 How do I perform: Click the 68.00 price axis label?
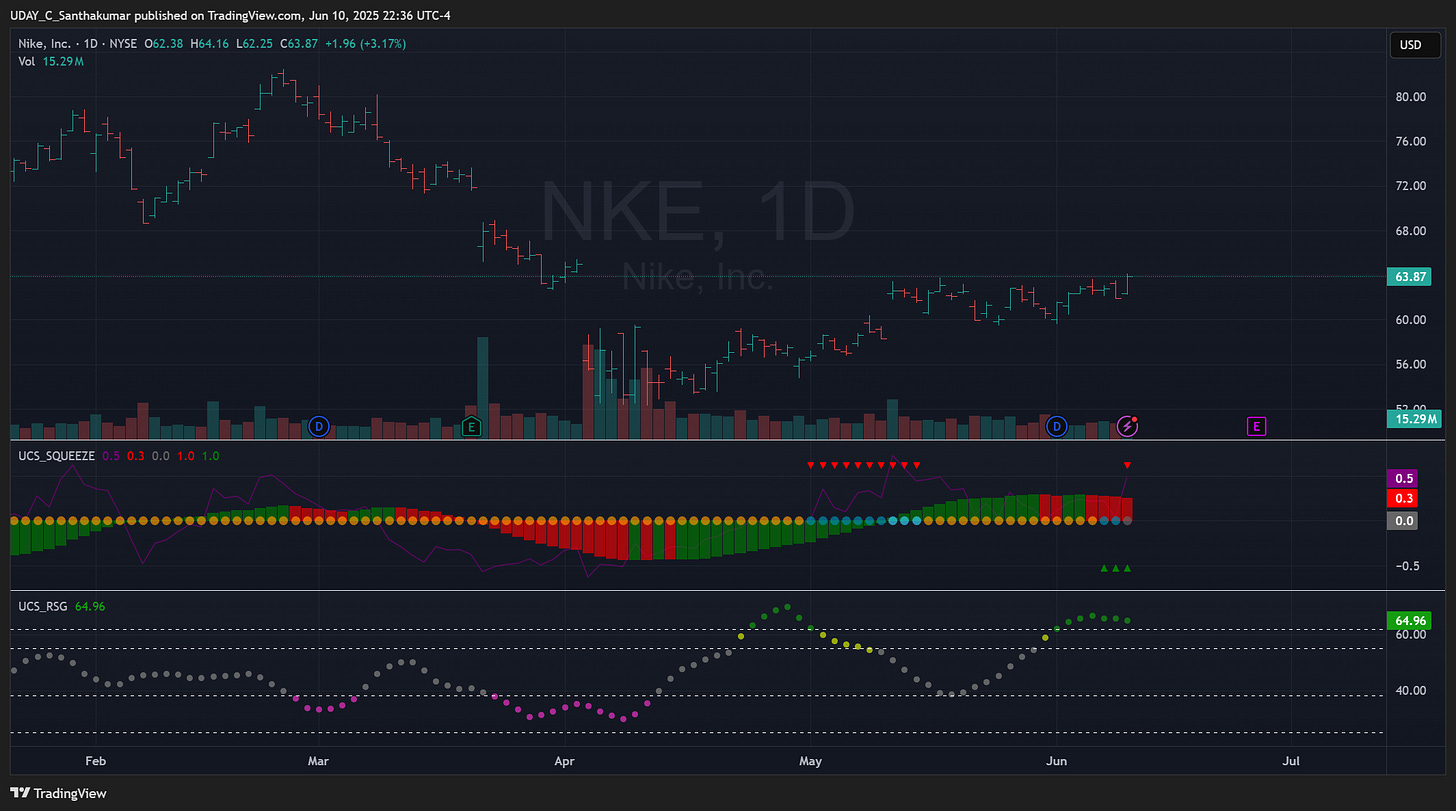pos(1410,231)
